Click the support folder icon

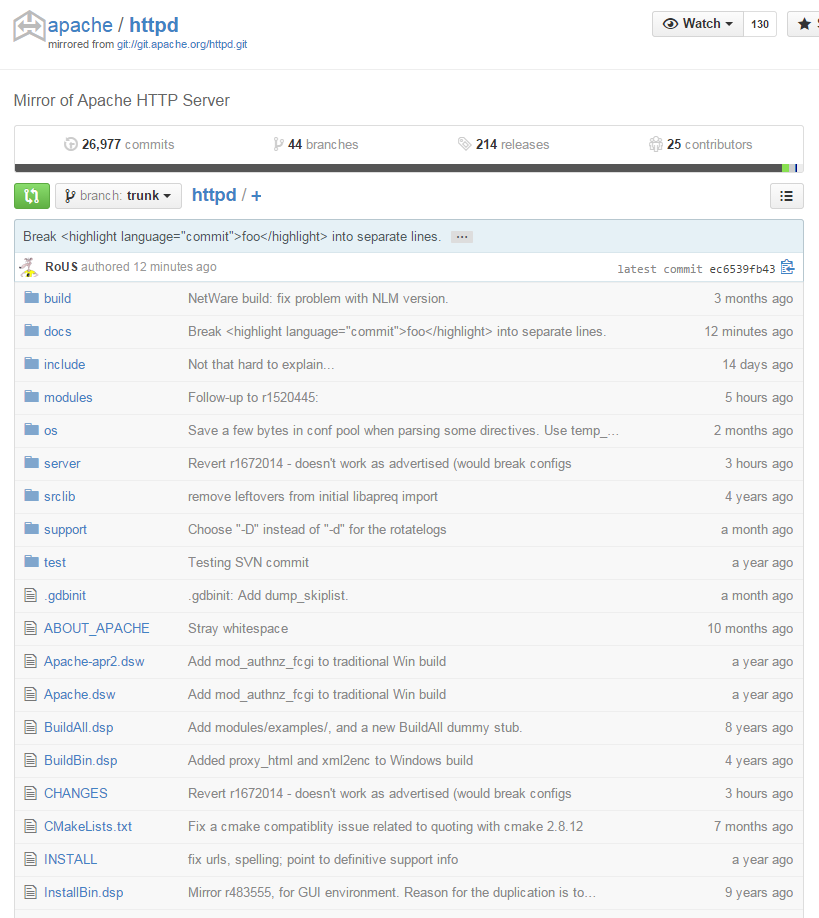click(x=32, y=529)
